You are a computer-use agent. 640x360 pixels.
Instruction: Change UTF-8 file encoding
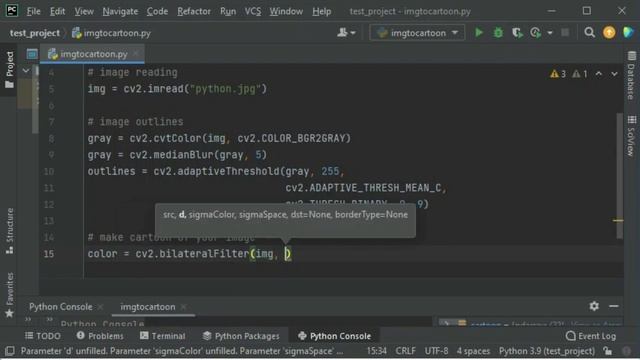point(436,351)
